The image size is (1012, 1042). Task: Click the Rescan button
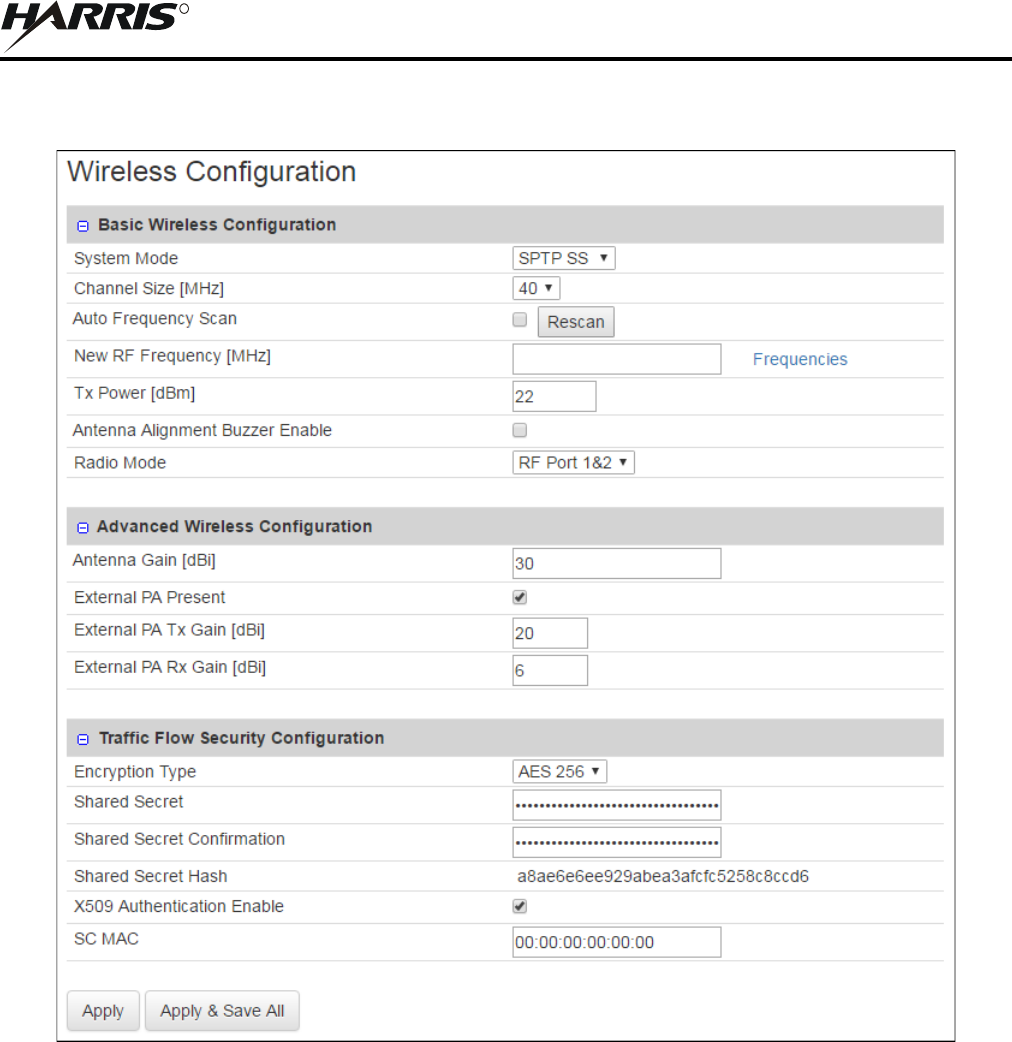click(x=575, y=322)
